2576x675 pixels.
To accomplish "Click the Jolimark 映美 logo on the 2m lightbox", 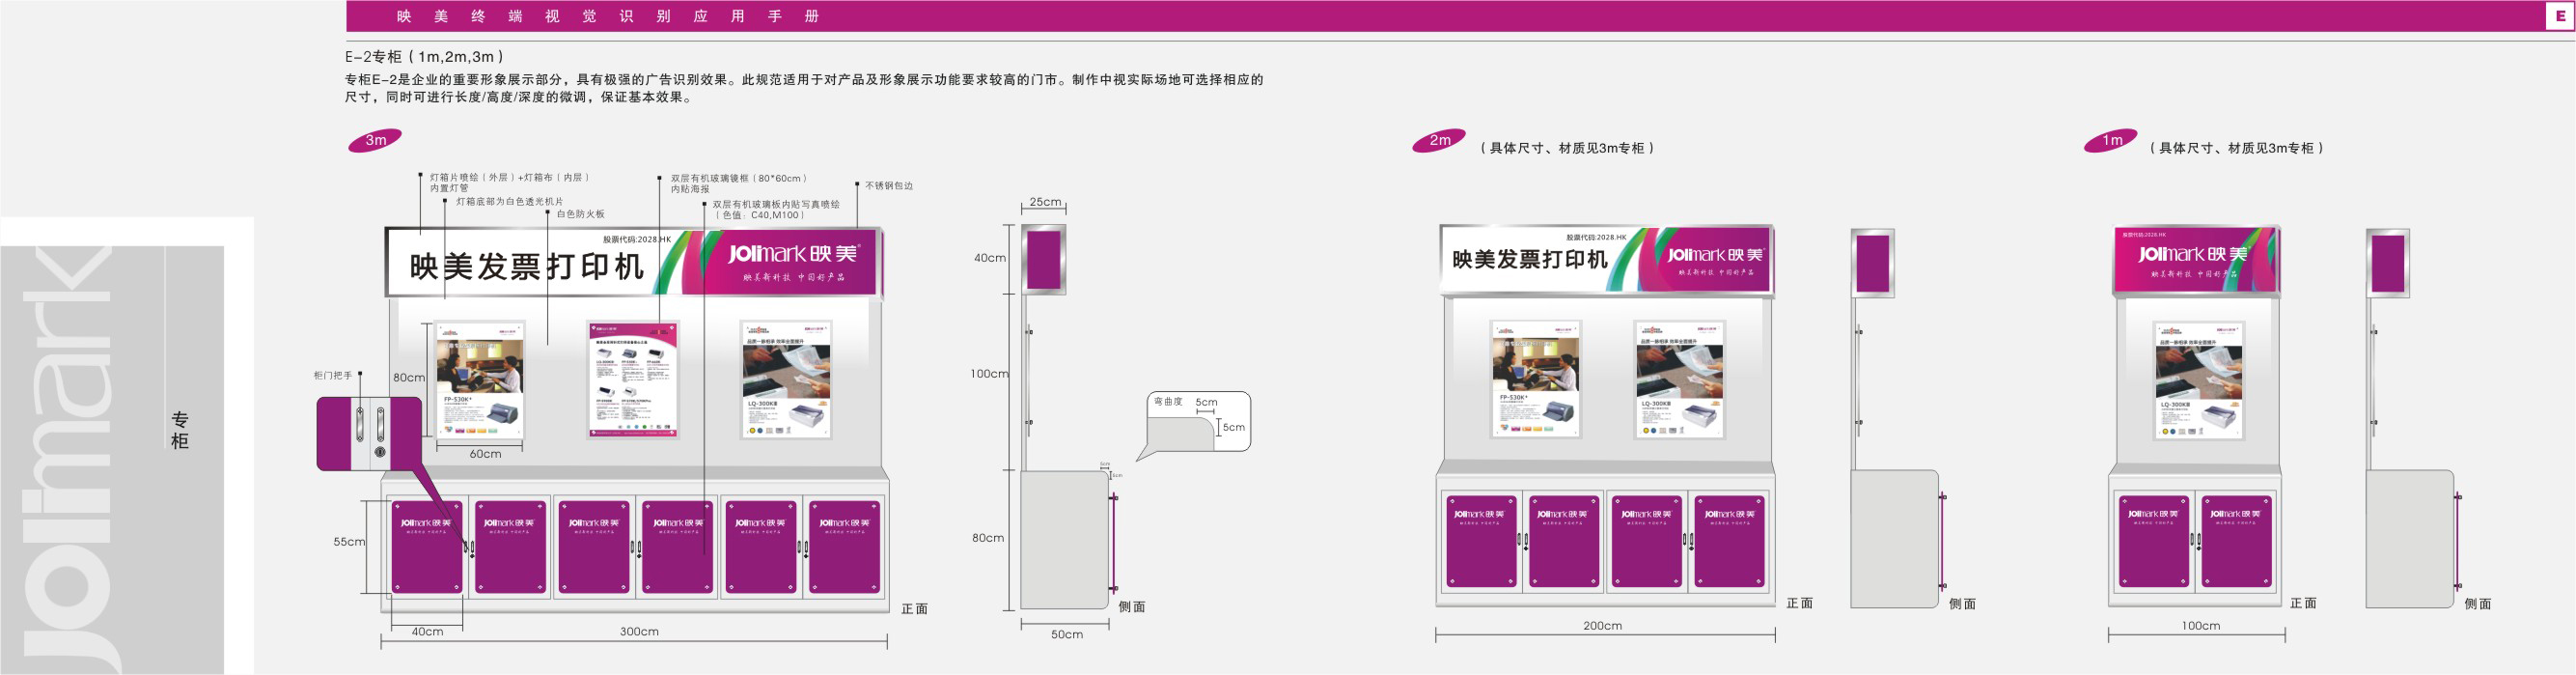I will (x=1715, y=255).
